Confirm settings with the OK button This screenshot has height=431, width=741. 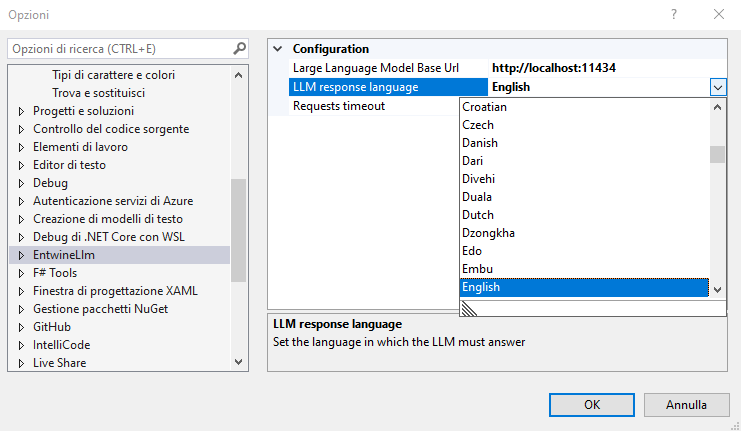click(592, 405)
